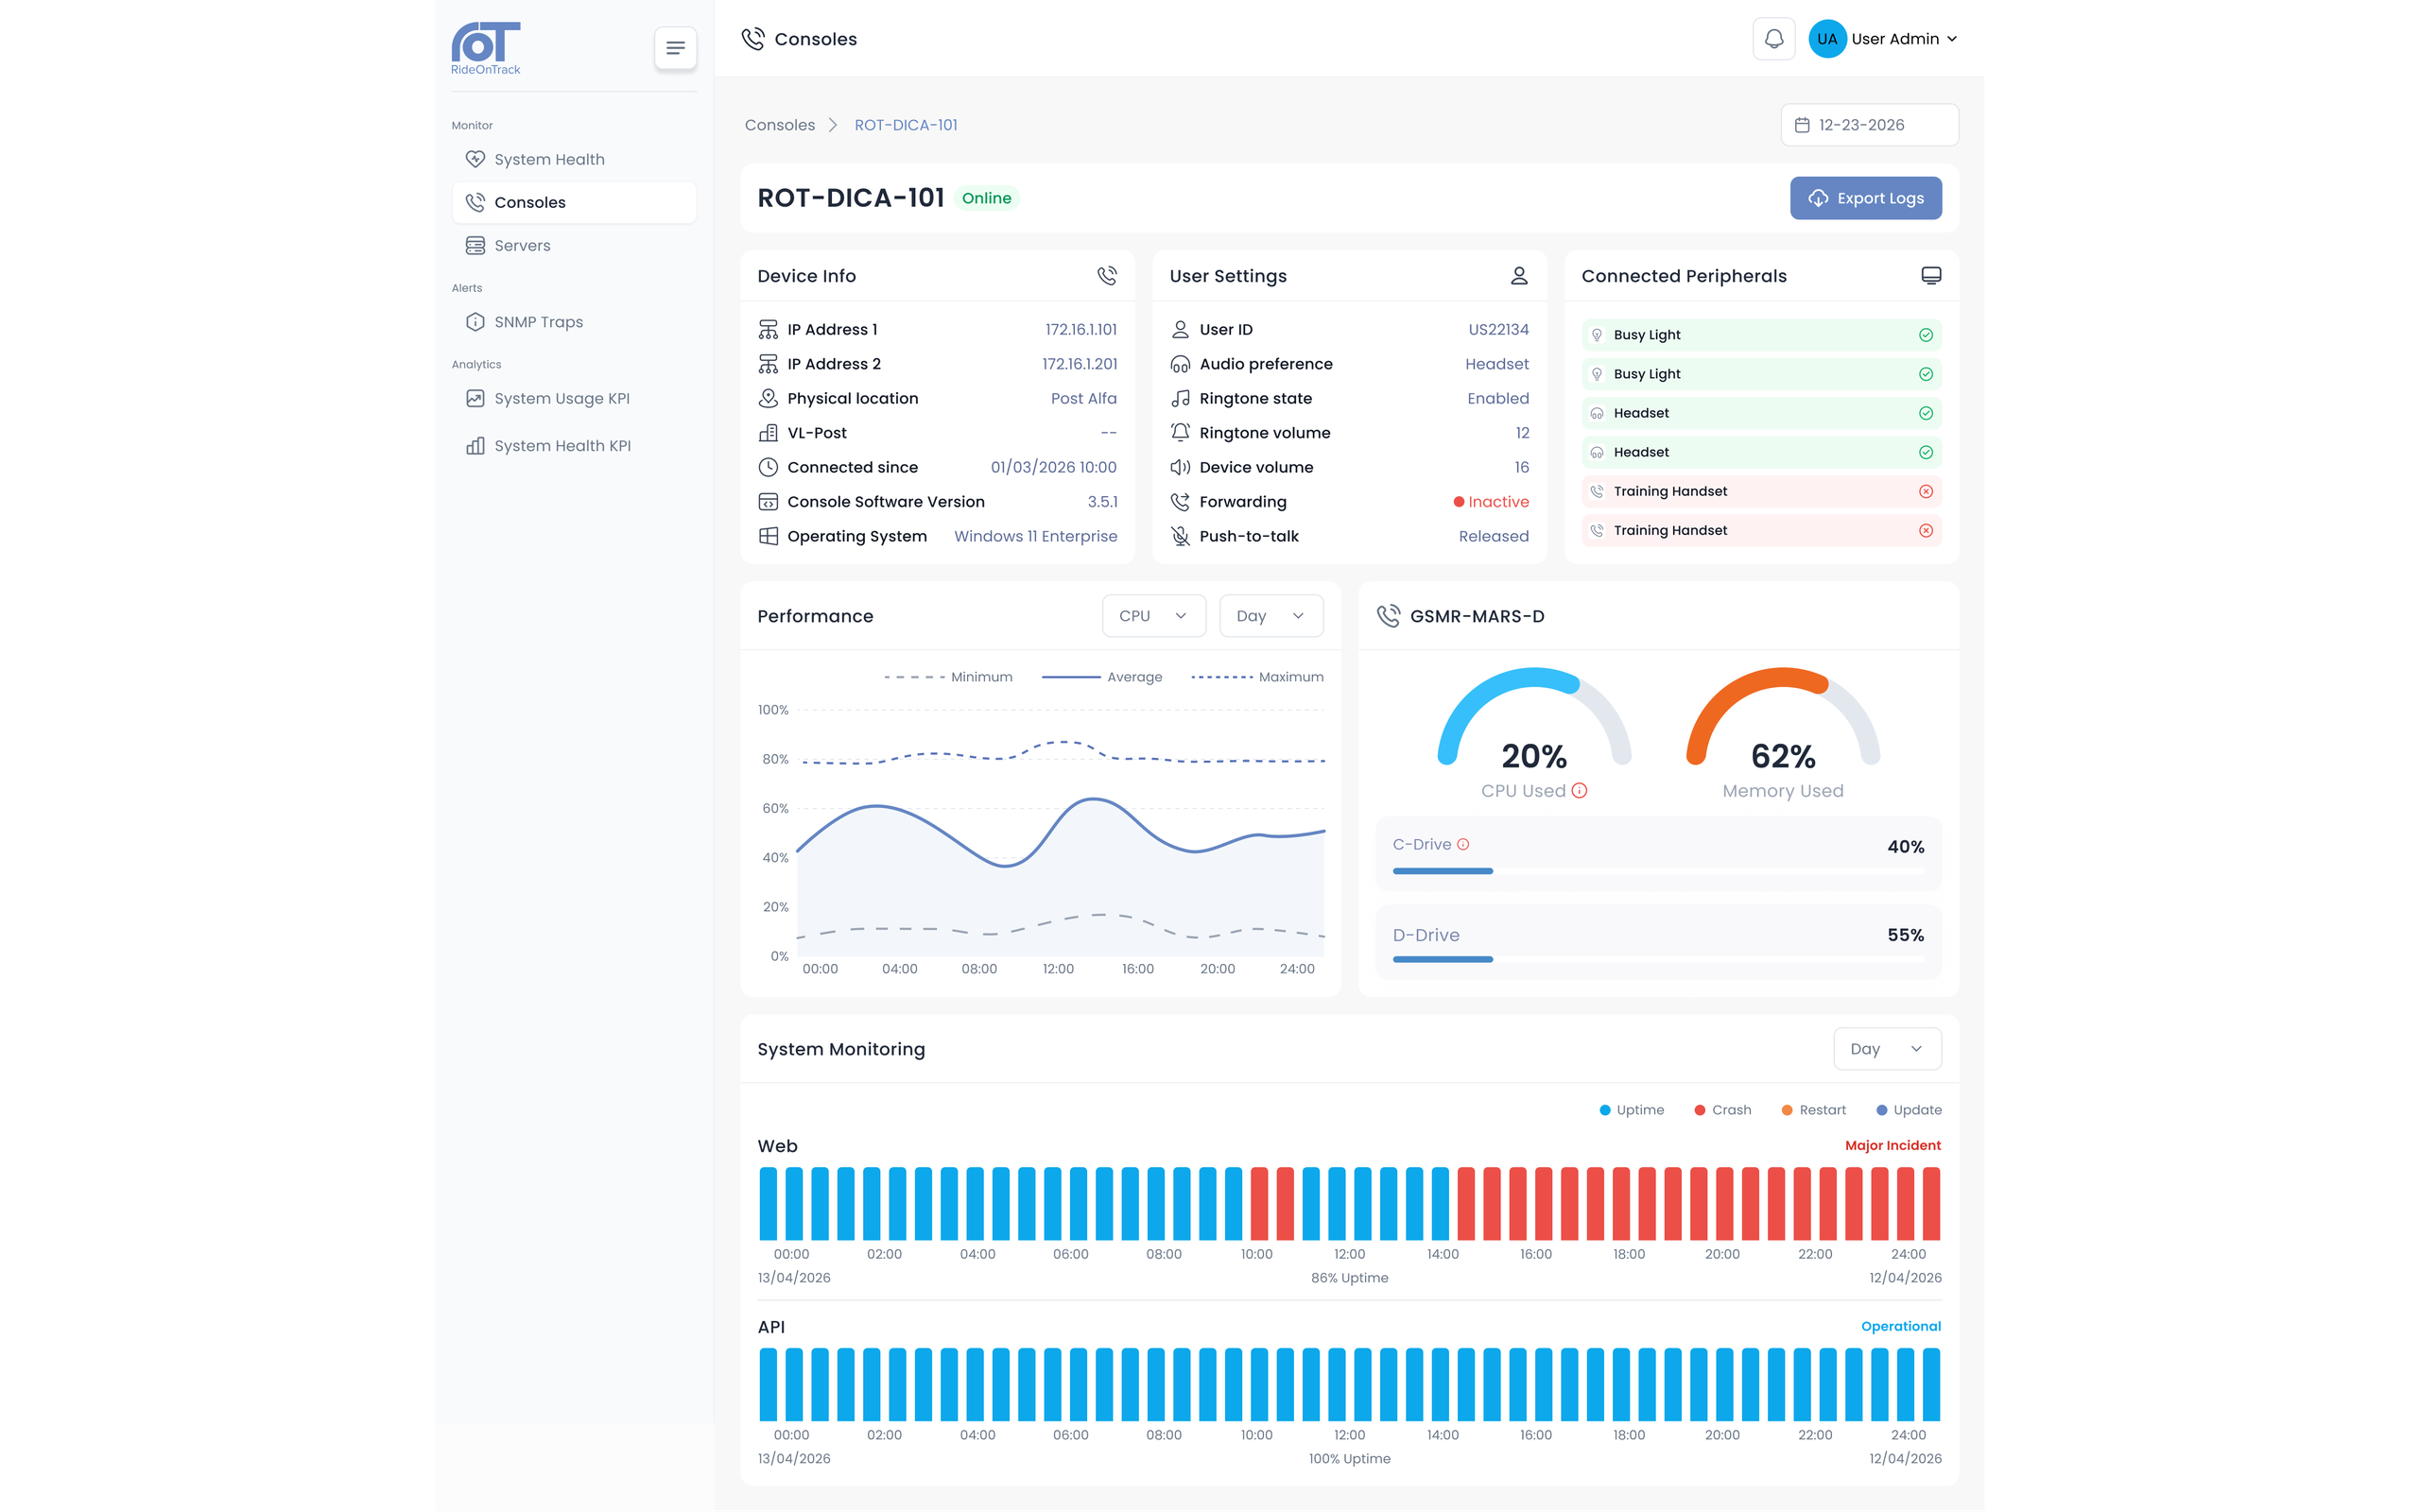
Task: Click the CPU Used info icon
Action: (1579, 791)
